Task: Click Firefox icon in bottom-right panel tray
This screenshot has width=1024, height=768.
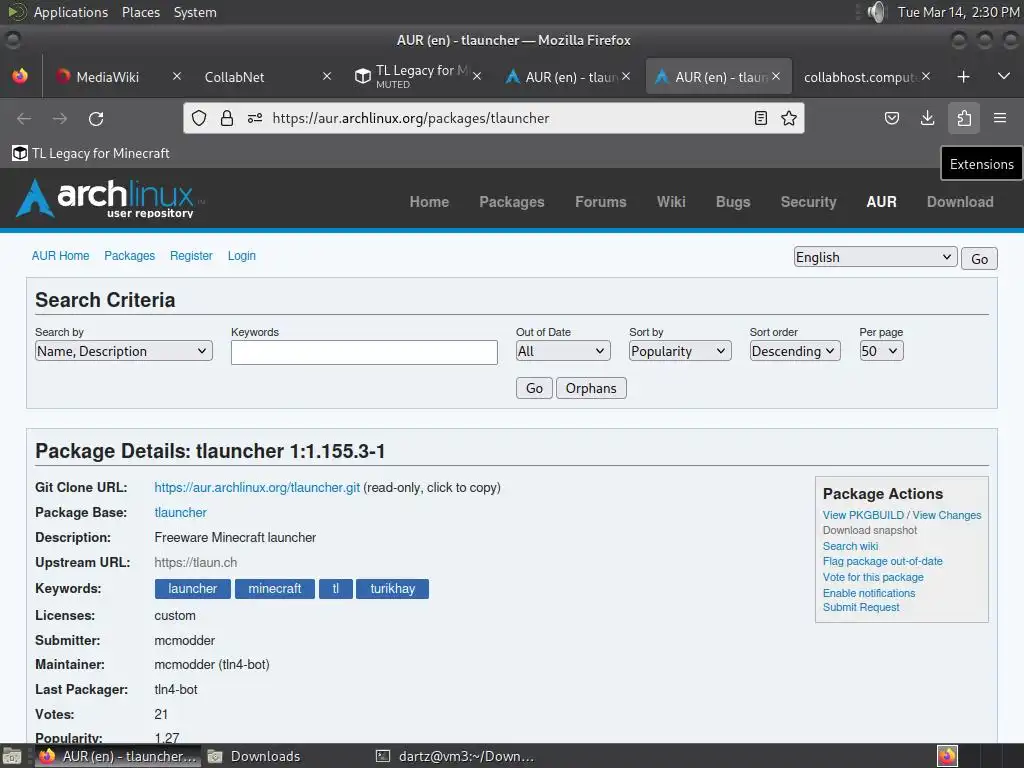Action: pyautogui.click(x=947, y=756)
